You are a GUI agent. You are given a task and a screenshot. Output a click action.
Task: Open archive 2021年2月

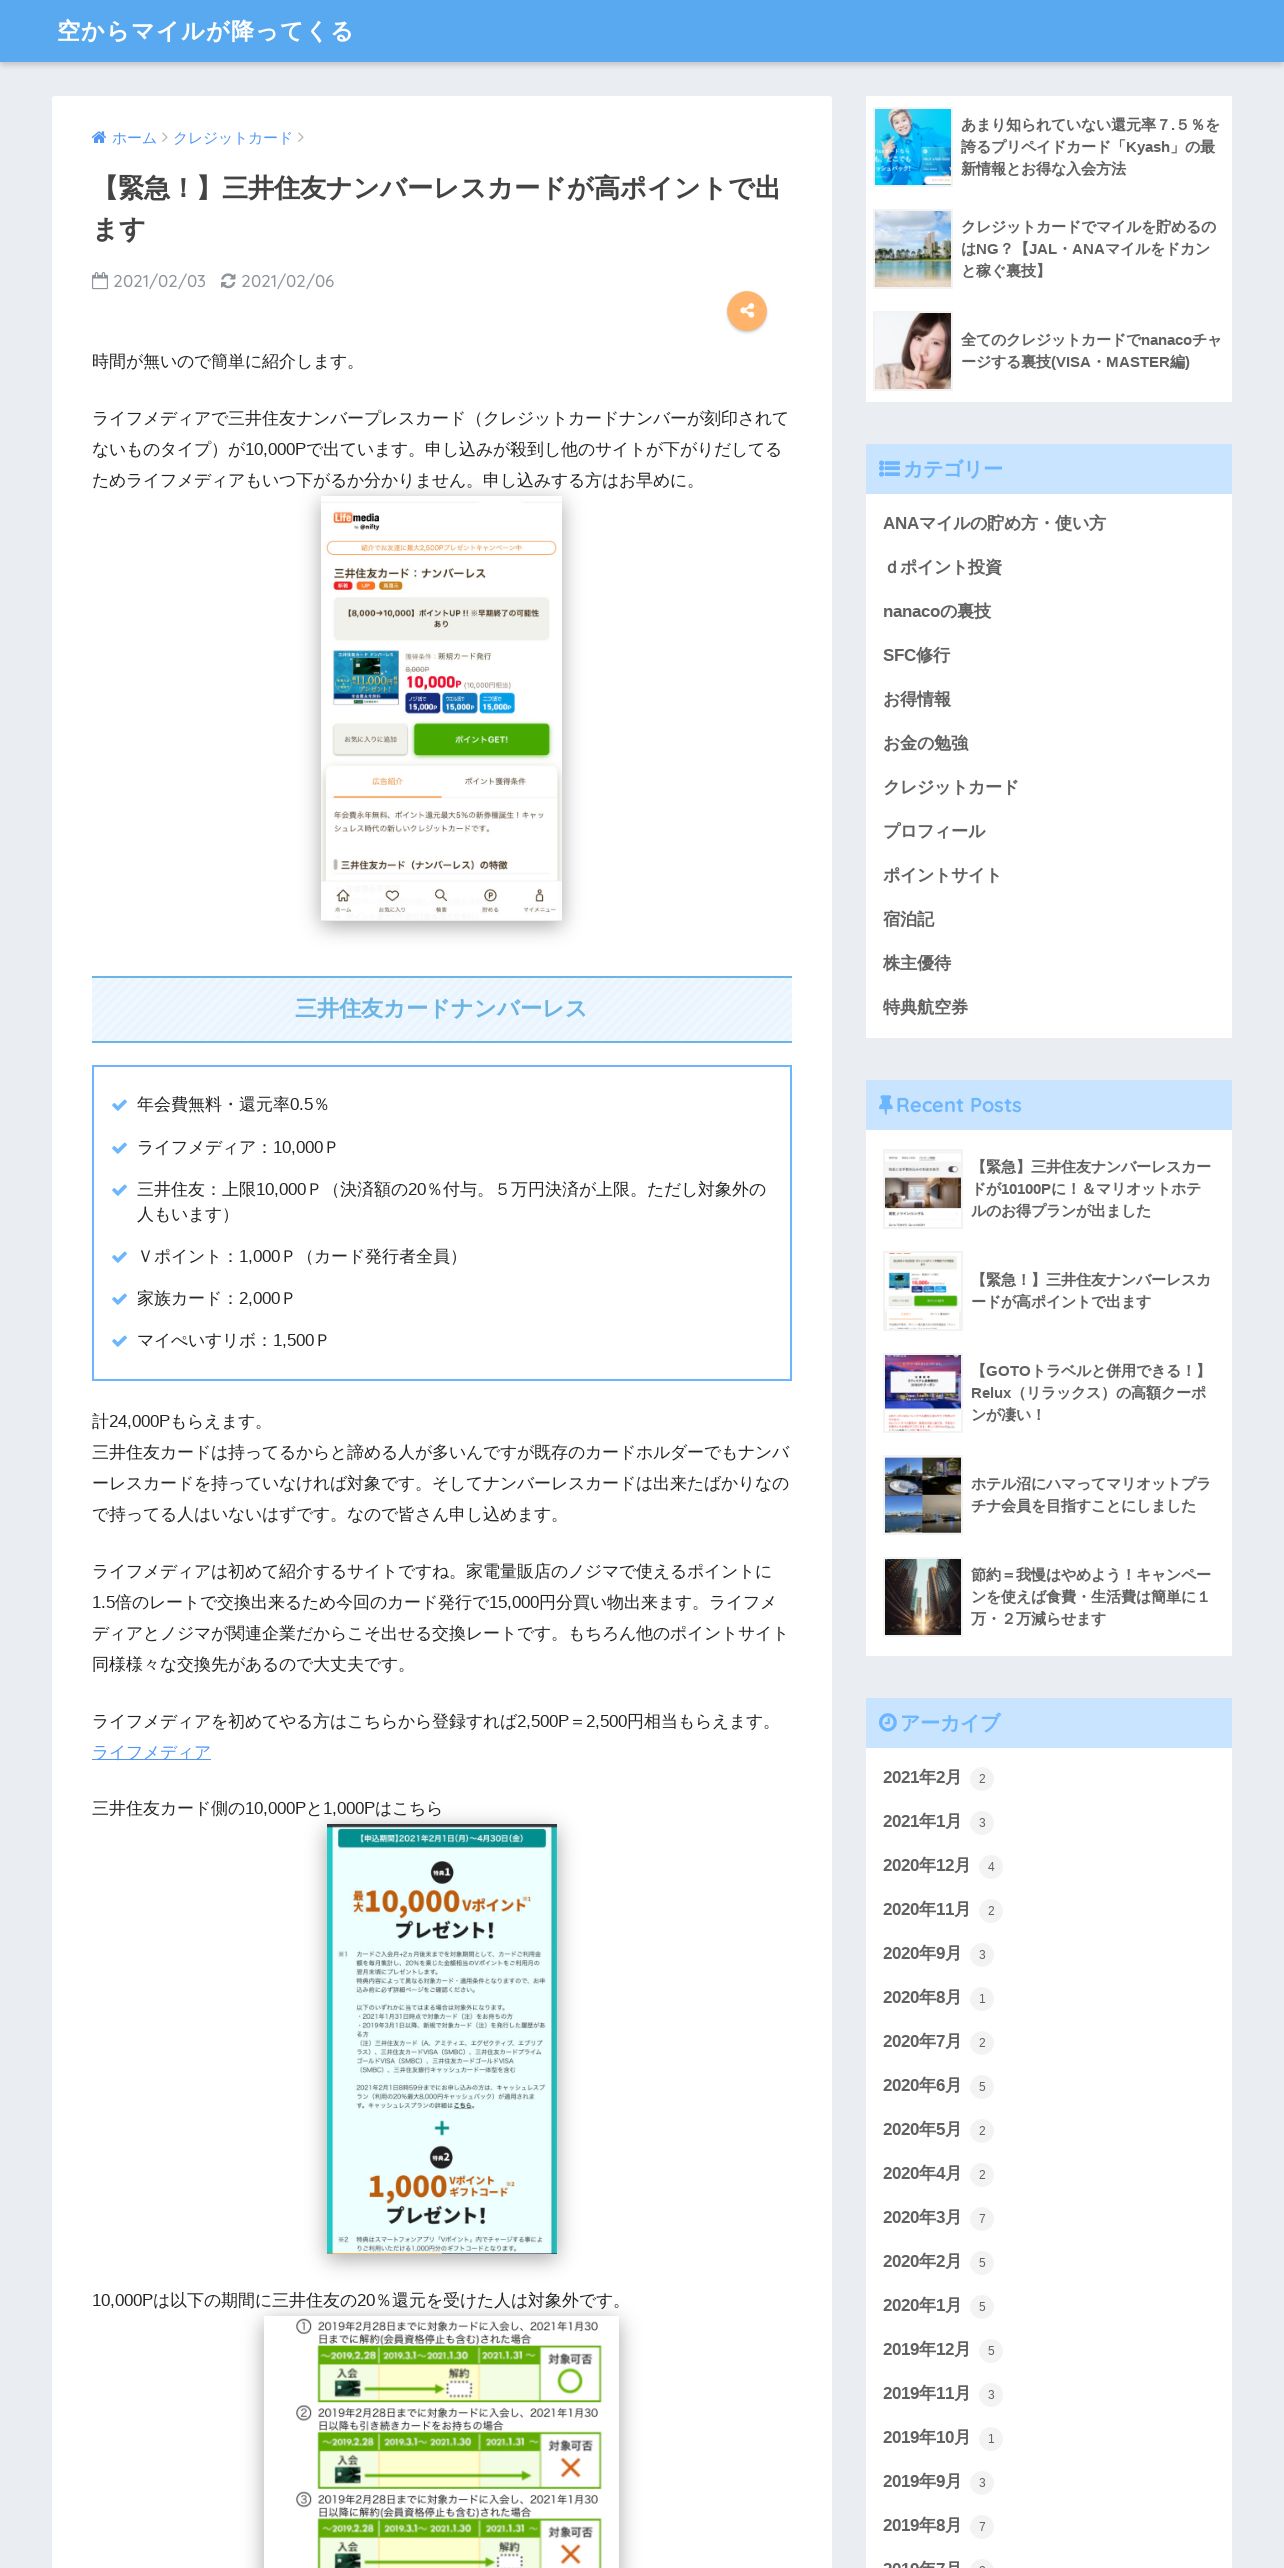pos(921,1777)
